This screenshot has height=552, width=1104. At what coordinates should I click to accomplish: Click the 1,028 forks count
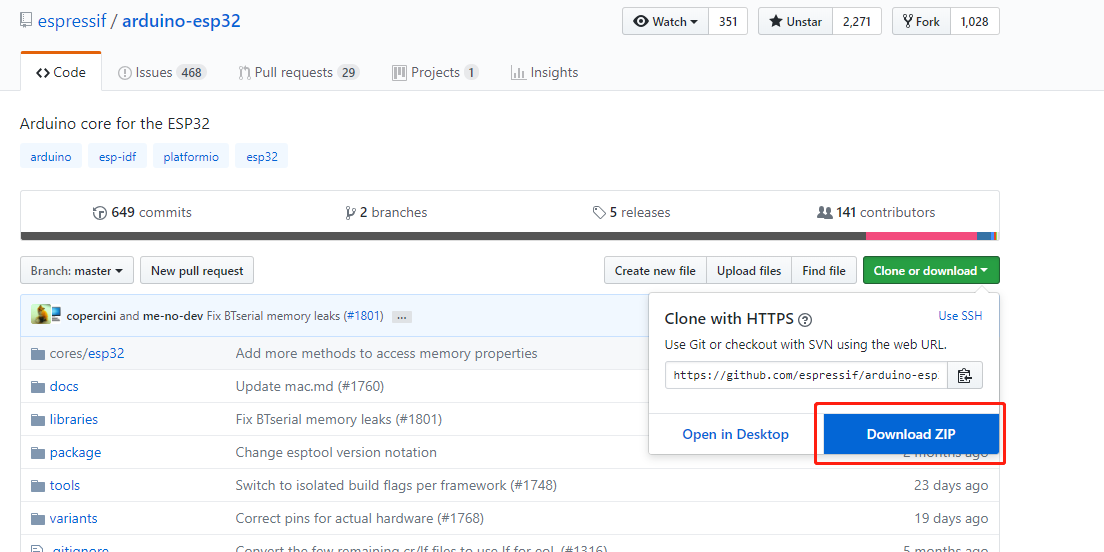click(974, 22)
